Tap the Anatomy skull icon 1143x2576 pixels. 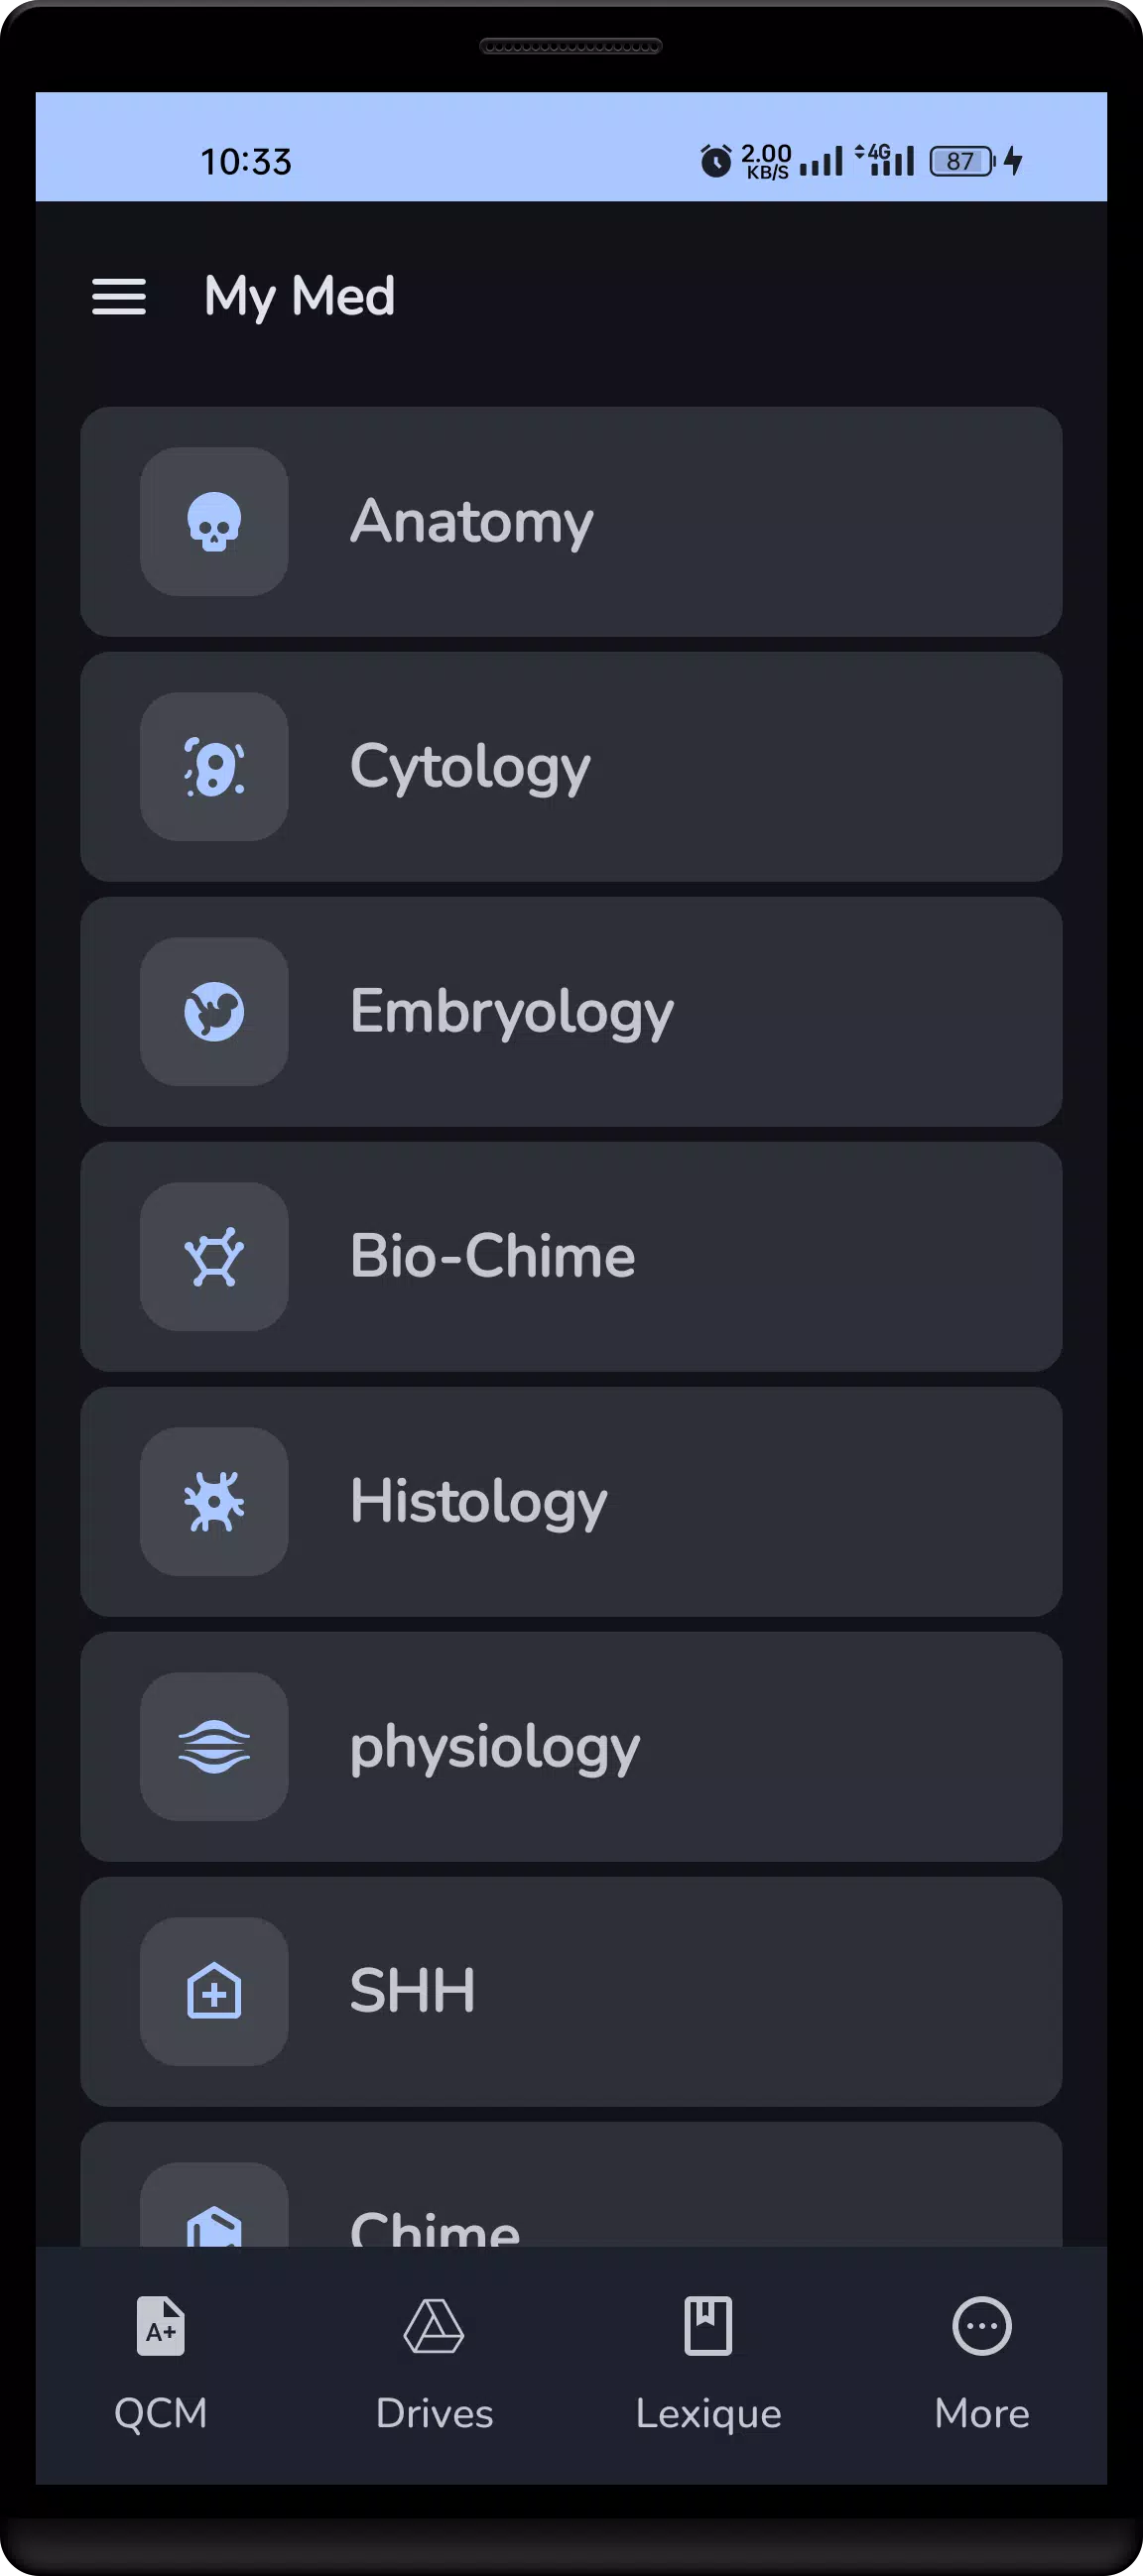click(214, 522)
